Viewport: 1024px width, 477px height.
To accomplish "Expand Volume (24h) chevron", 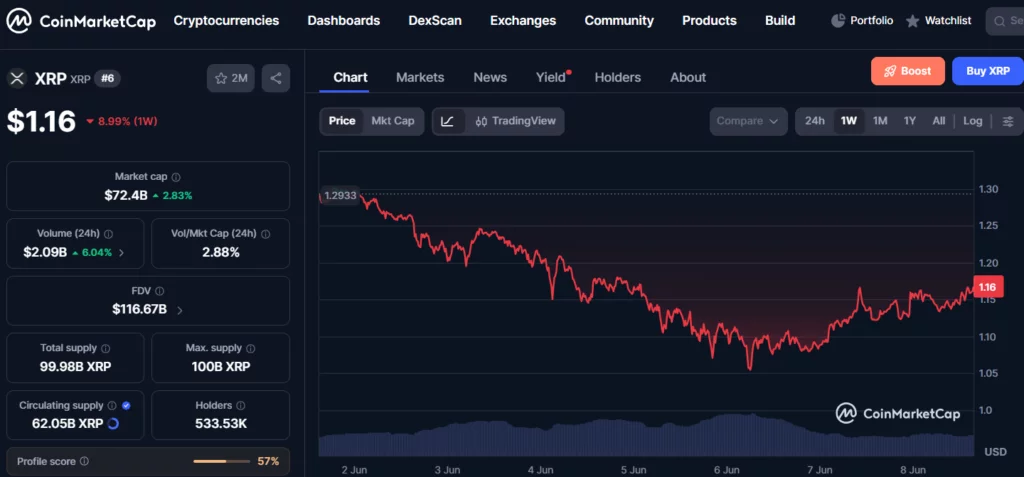I will [x=121, y=252].
